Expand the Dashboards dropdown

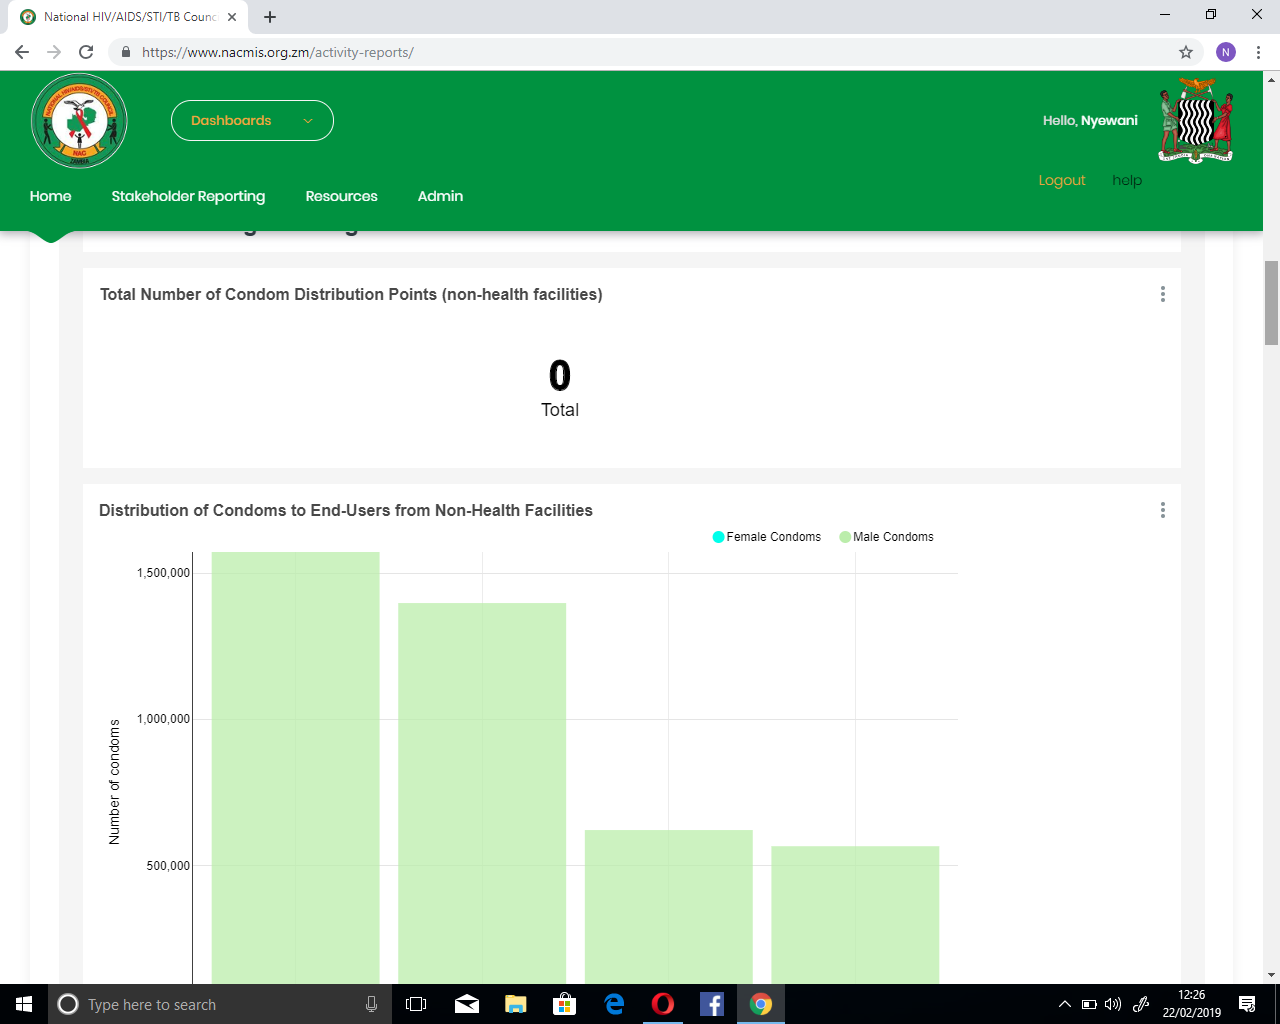click(x=252, y=120)
